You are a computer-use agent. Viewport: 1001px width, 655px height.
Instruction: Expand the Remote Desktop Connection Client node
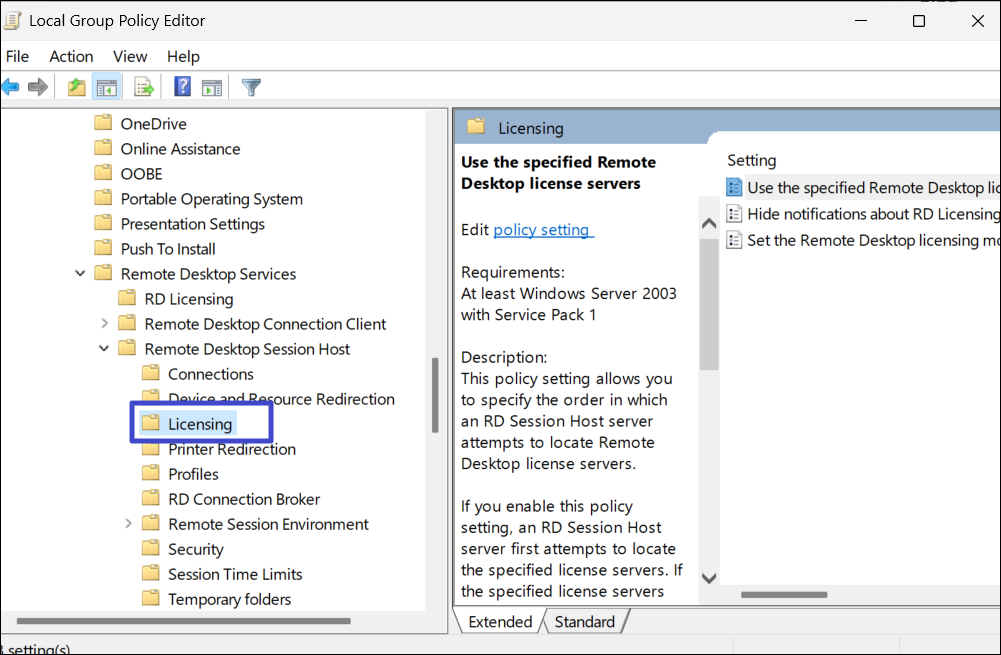104,324
